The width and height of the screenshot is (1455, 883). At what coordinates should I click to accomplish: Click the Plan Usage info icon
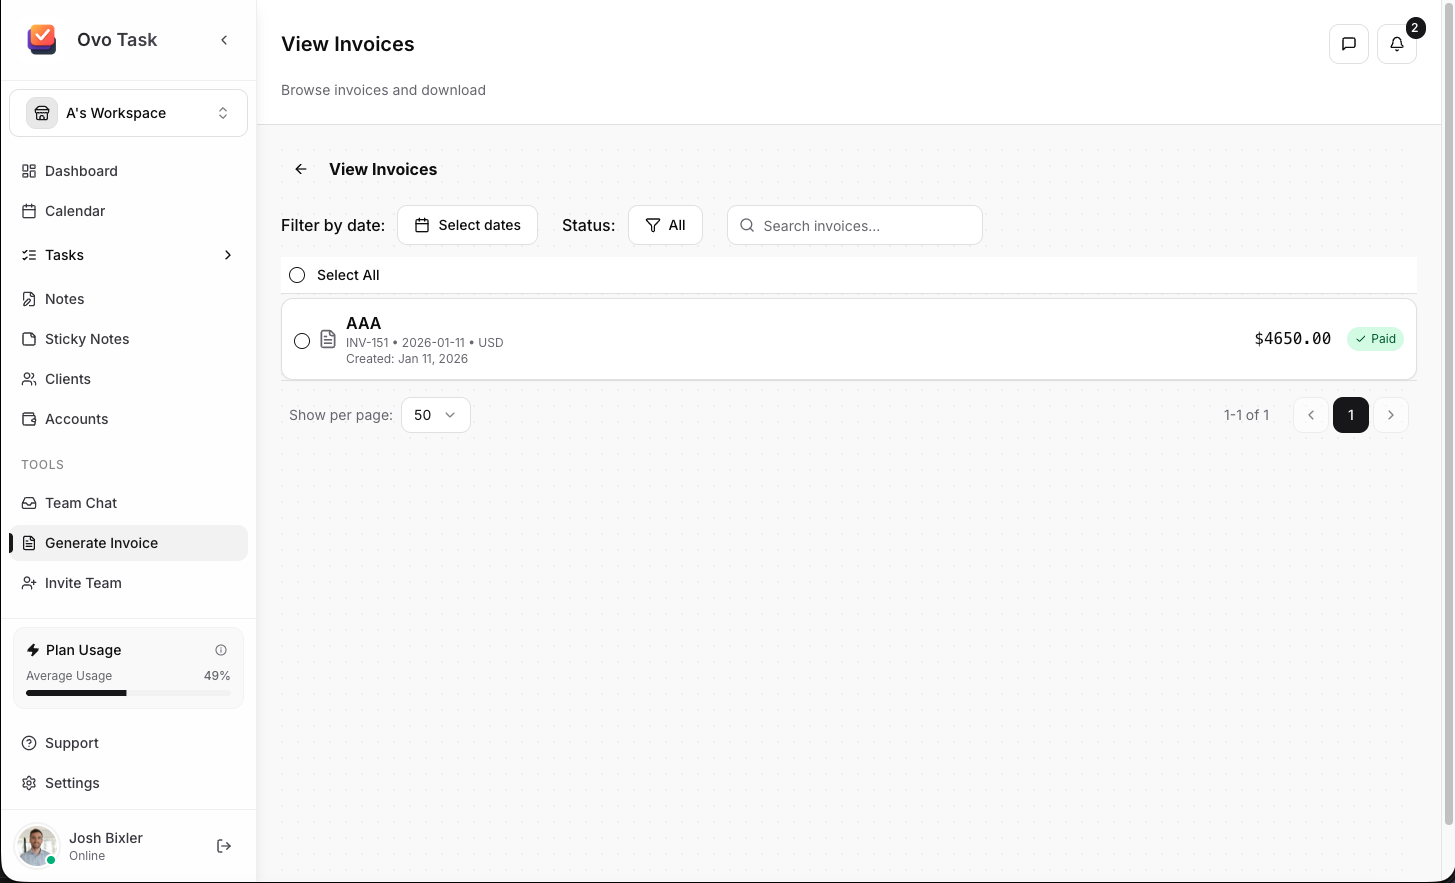221,650
